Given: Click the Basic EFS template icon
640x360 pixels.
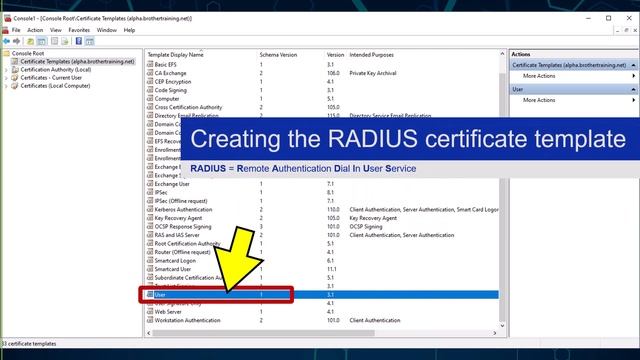Looking at the screenshot, I should click(x=150, y=64).
